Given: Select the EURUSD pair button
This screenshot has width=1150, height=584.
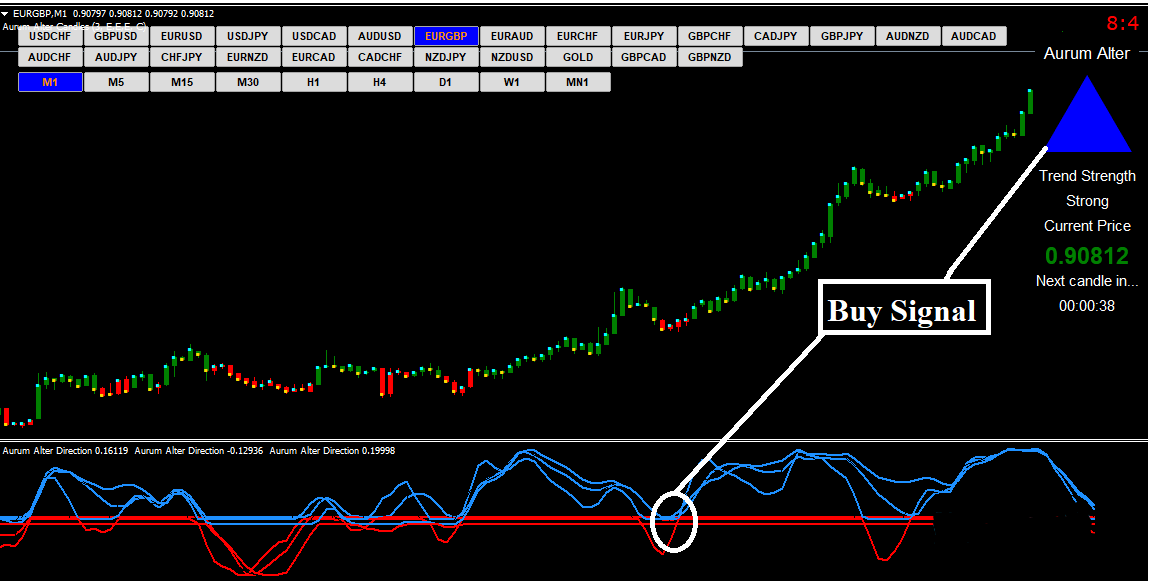Looking at the screenshot, I should click(182, 36).
